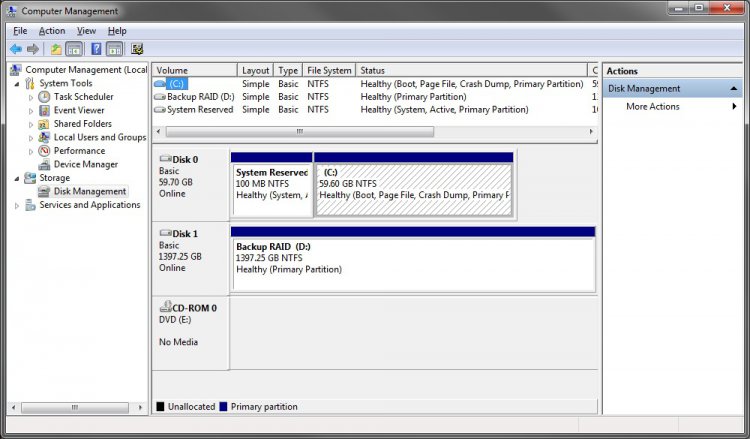
Task: Click left arrow of tree pane scrollbar
Action: tap(13, 407)
